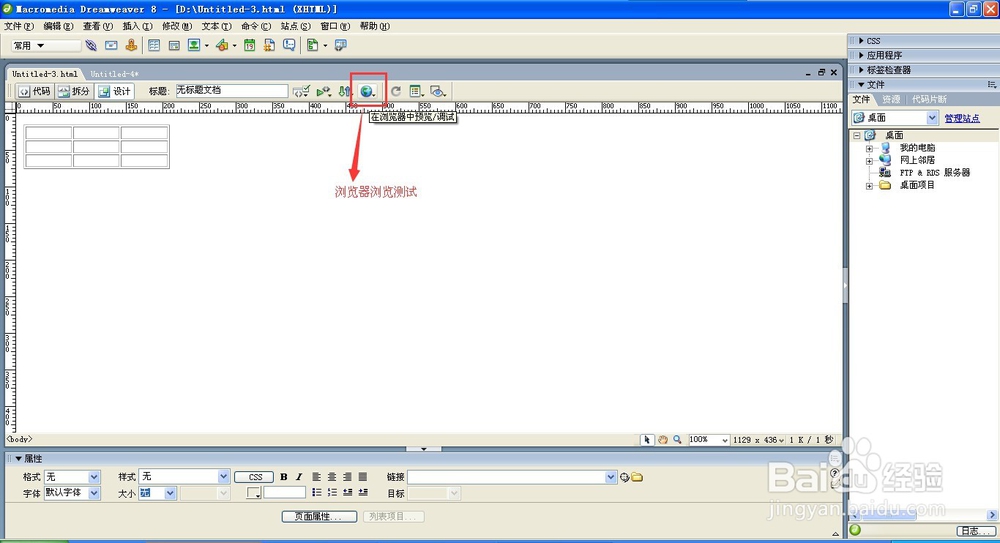The image size is (1000, 543).
Task: Align text center in properties
Action: (332, 477)
